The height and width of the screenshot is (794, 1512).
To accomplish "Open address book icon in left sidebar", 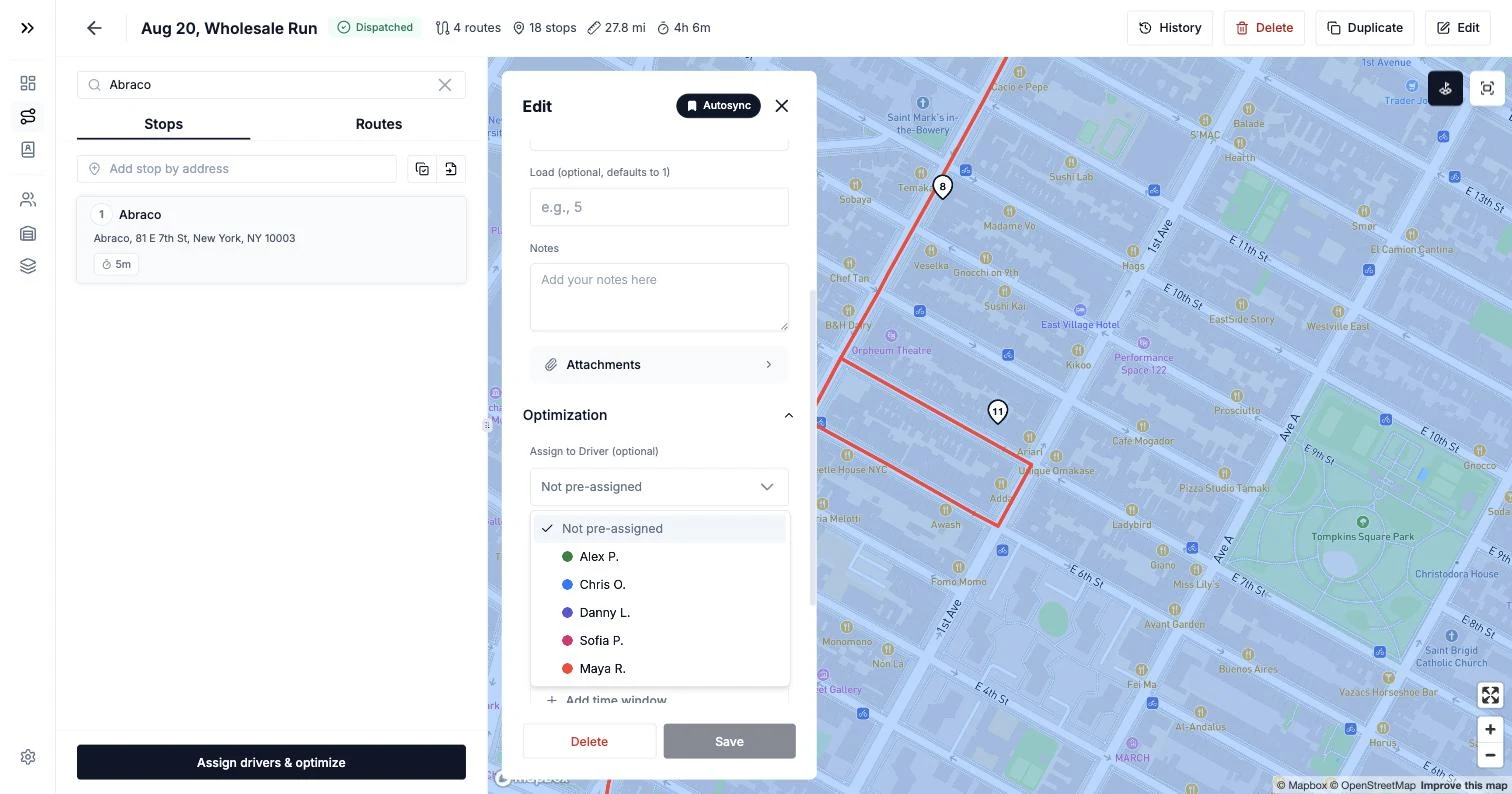I will pos(28,149).
